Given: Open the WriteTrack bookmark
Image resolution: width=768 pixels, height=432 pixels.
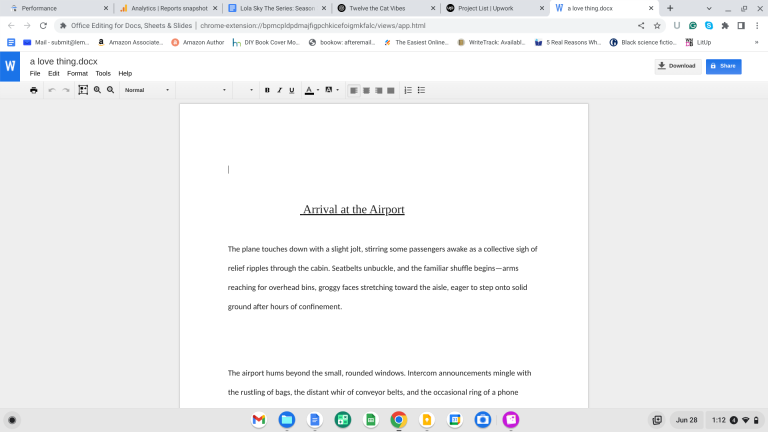Looking at the screenshot, I should coord(491,43).
